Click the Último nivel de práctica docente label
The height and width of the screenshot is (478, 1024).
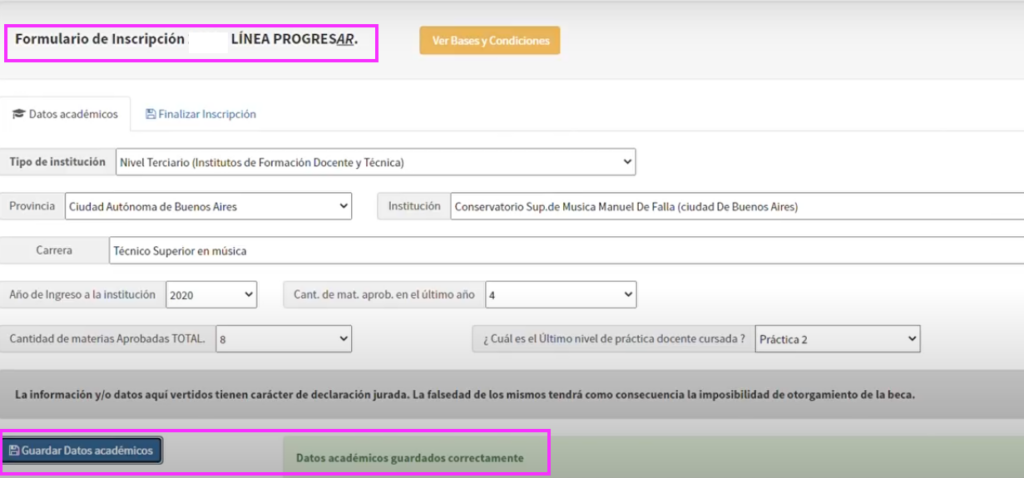614,339
